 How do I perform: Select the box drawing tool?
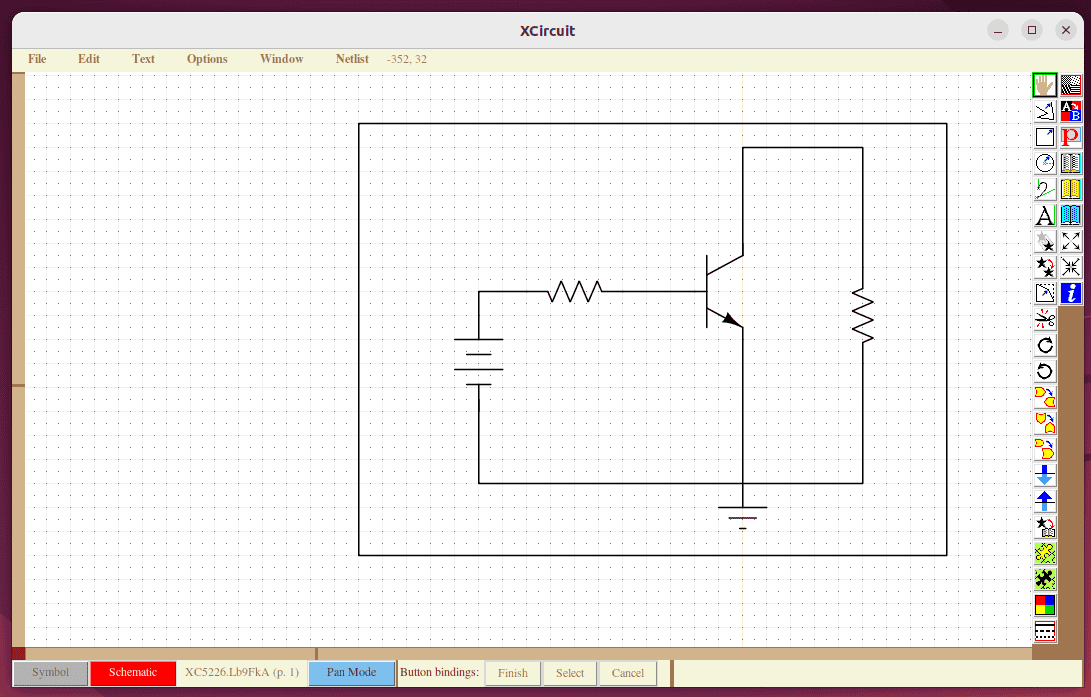tap(1044, 137)
